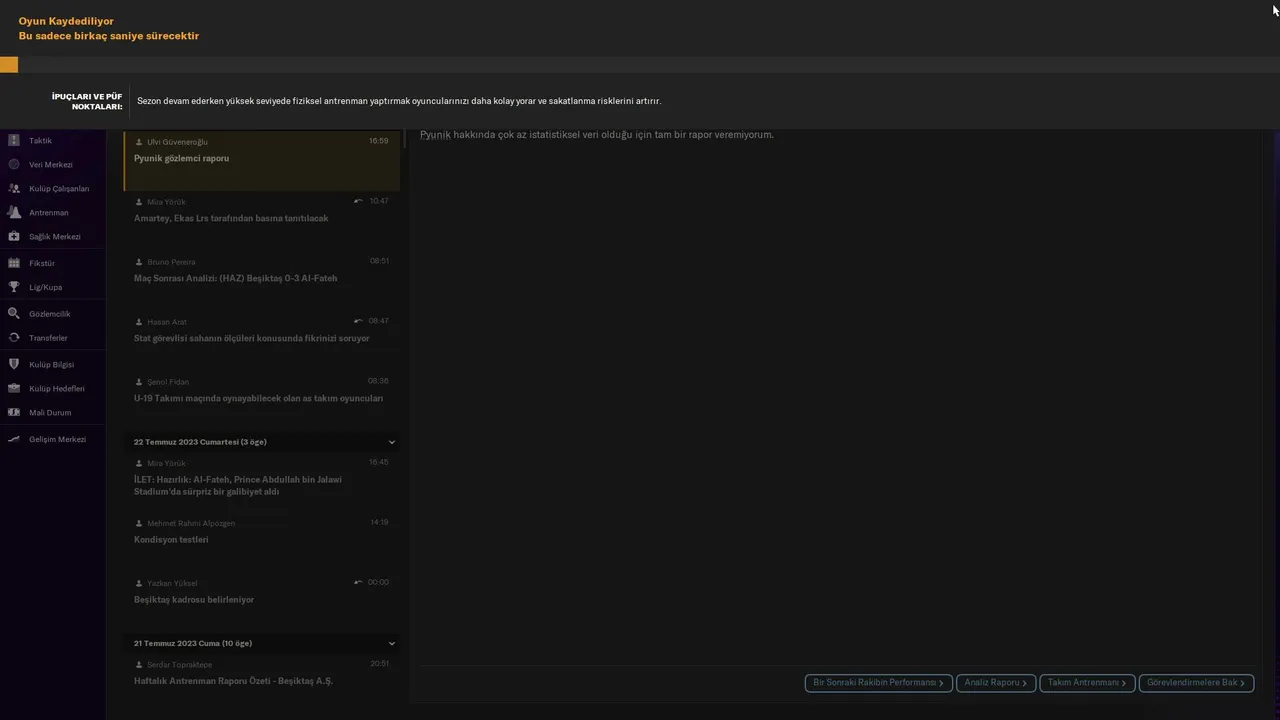Click the Gözlemcilik magnifier icon
The image size is (1280, 720).
14,314
